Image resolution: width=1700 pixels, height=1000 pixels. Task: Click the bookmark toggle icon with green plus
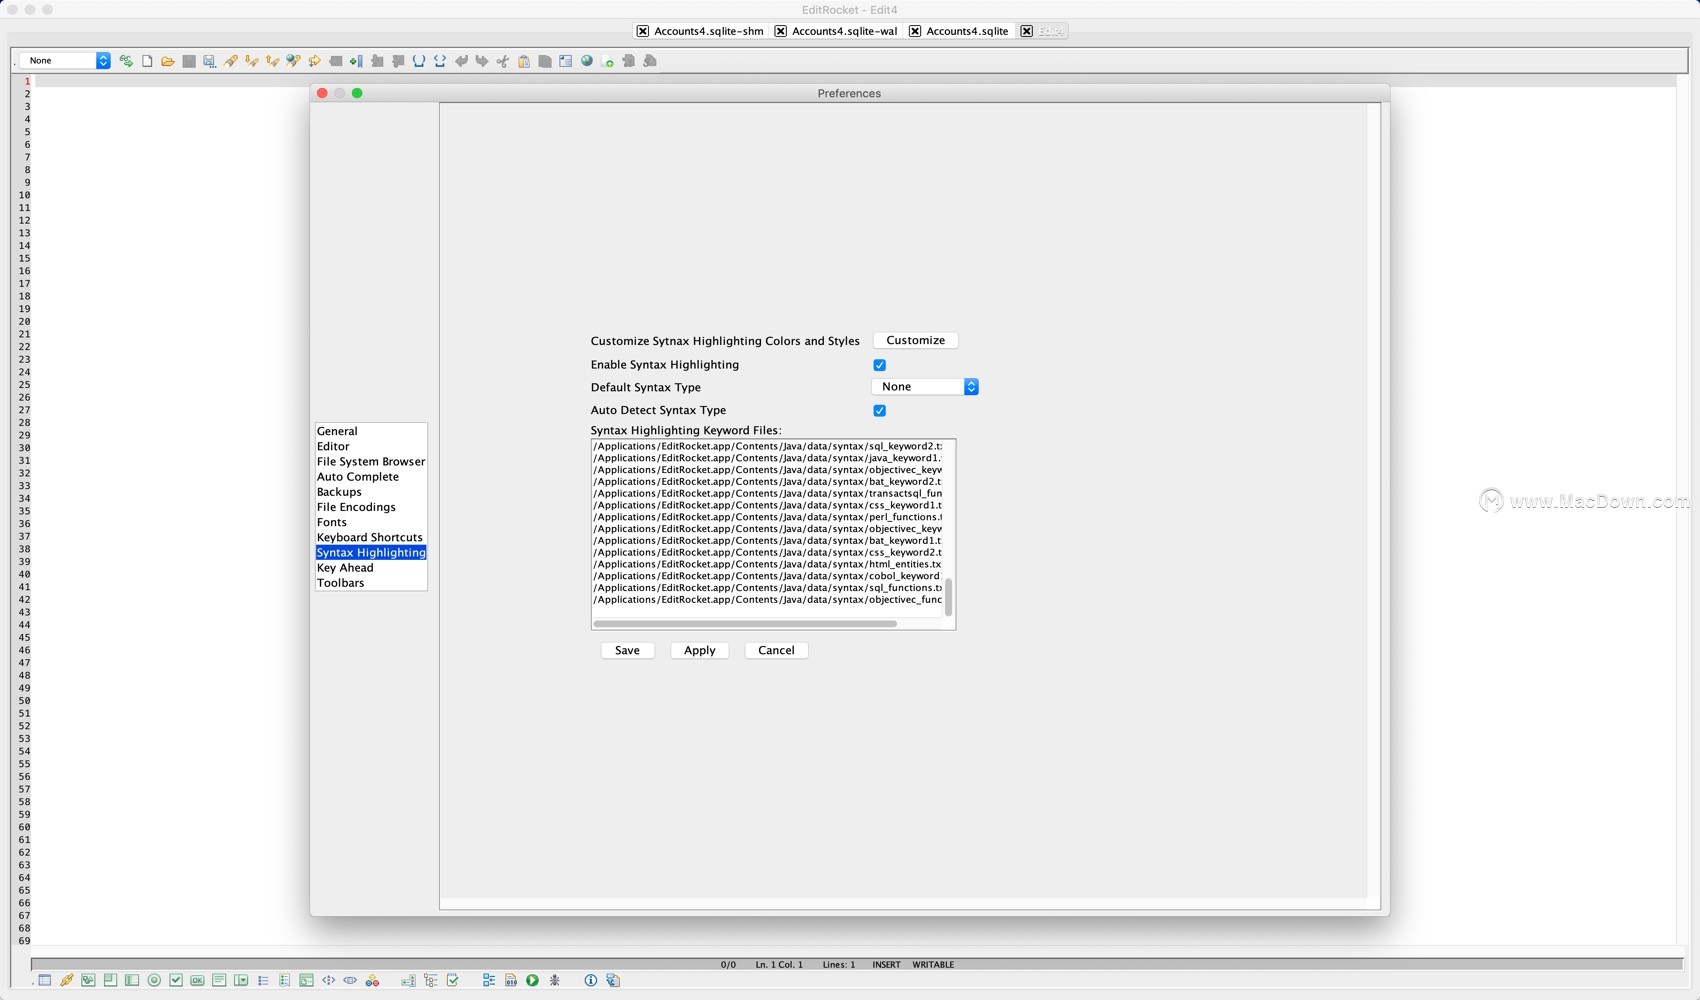pos(356,61)
